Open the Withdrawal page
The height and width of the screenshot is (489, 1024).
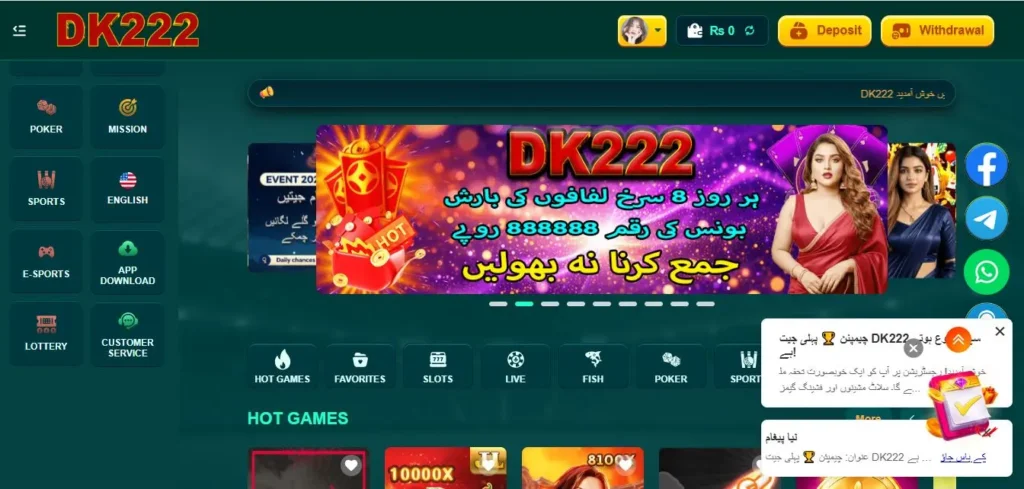[x=937, y=31]
